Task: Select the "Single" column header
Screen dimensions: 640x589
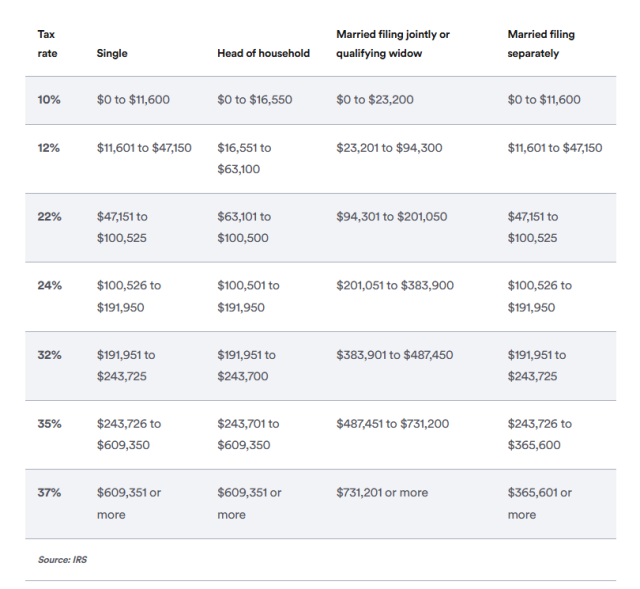Action: click(x=112, y=53)
